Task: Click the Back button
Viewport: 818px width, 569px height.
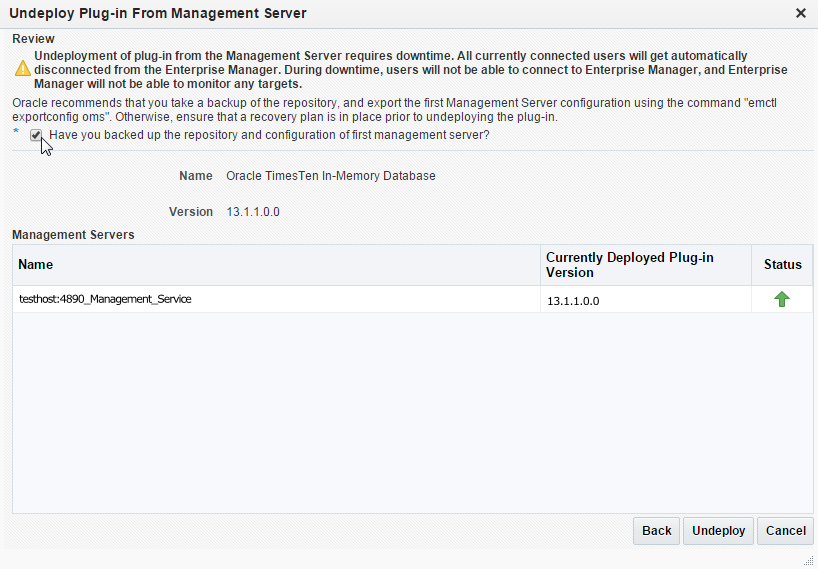Action: (x=656, y=531)
